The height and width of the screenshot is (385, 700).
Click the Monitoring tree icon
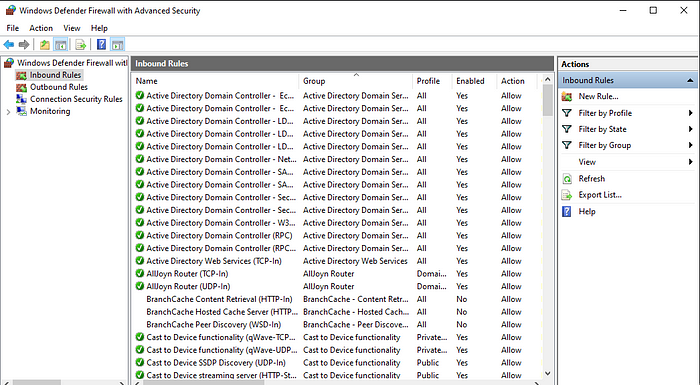[21, 111]
